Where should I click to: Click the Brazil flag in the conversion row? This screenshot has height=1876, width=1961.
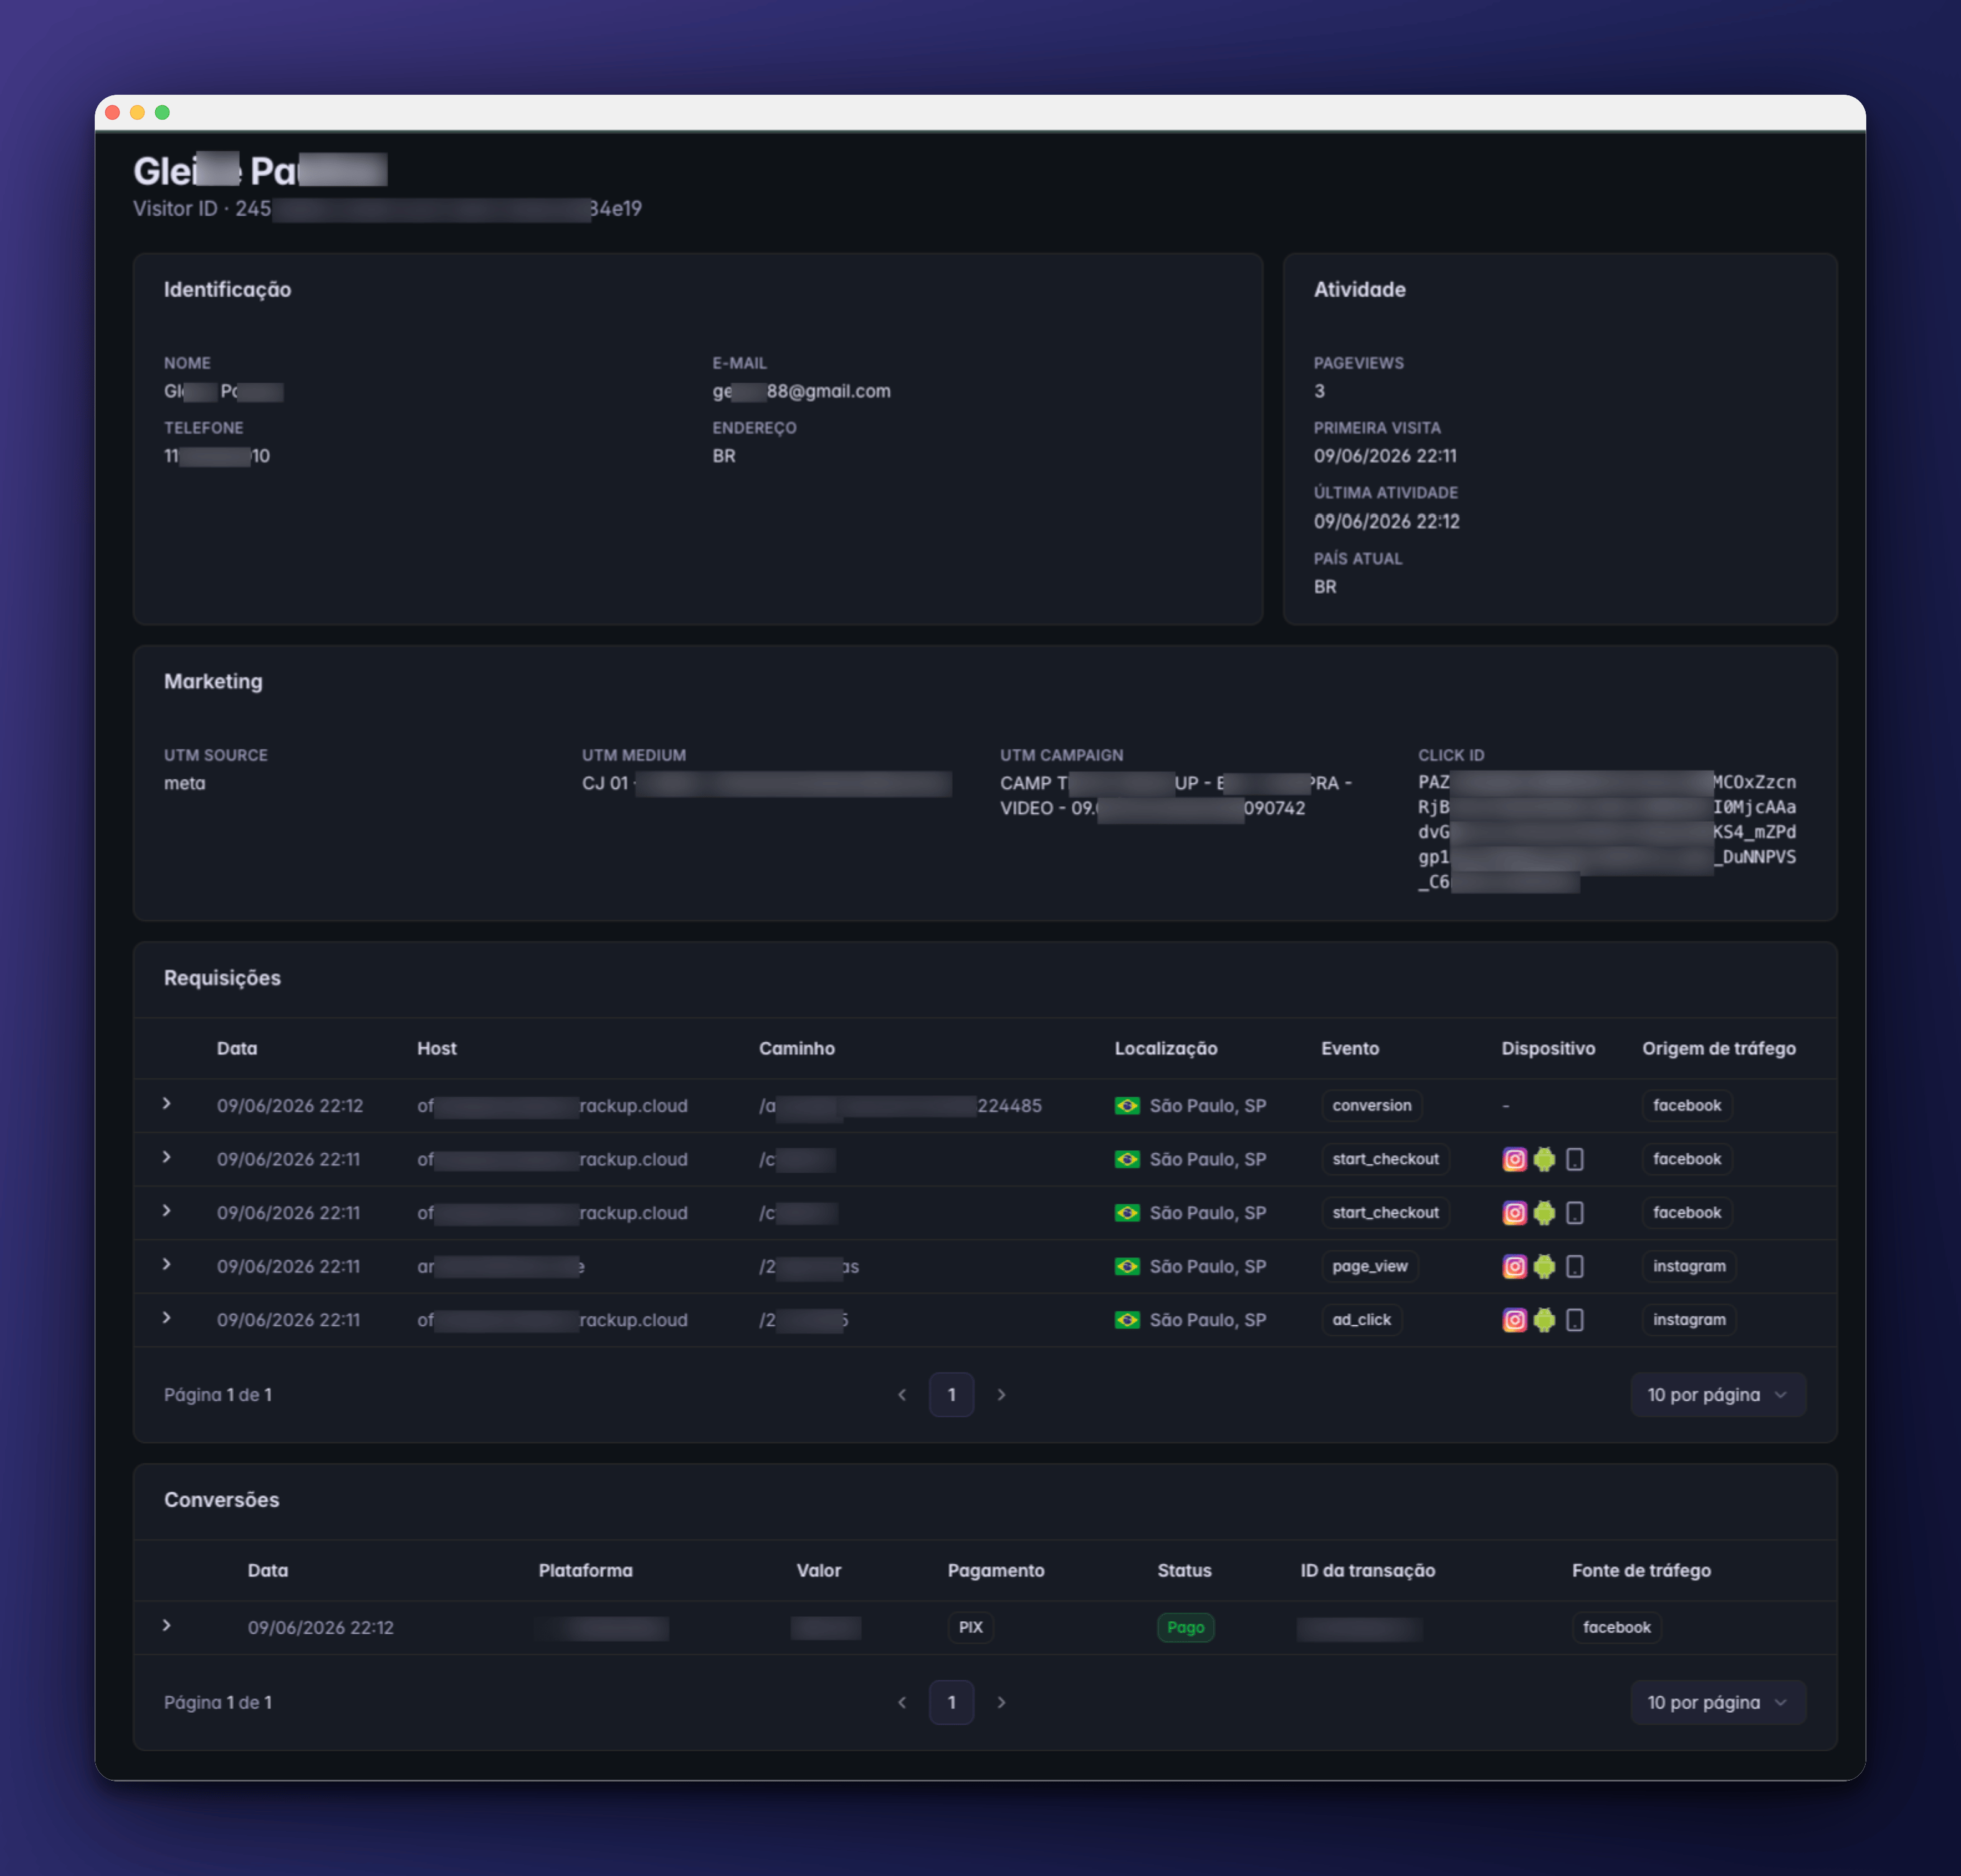1127,1105
